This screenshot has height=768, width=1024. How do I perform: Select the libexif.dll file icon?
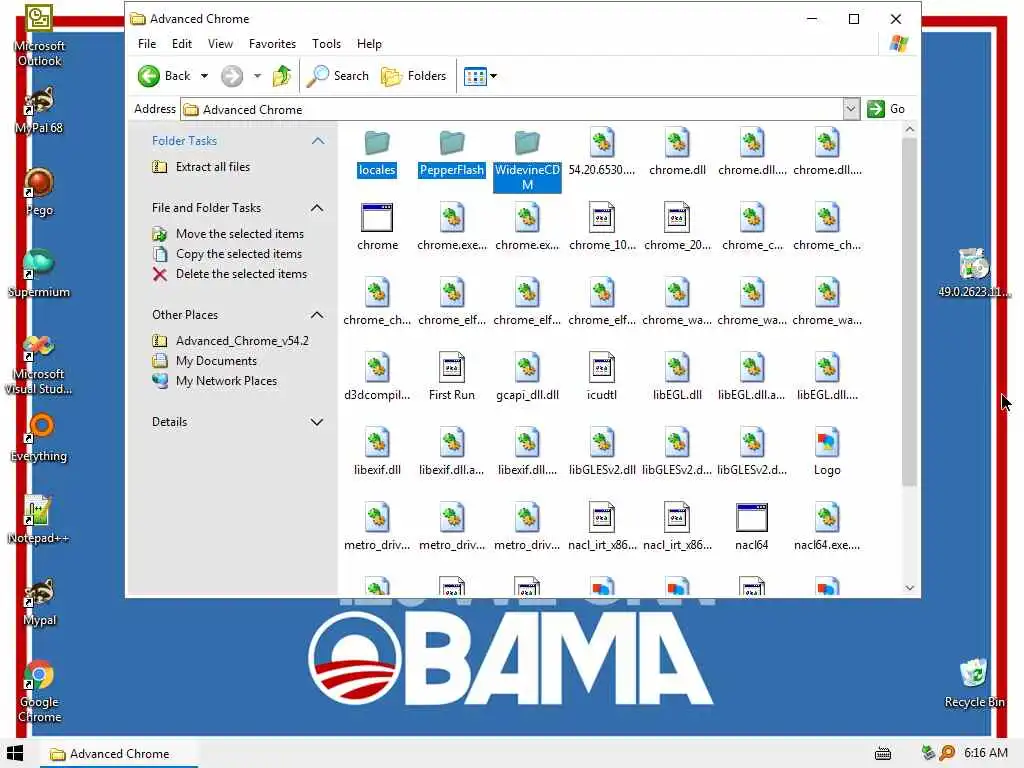(x=377, y=442)
